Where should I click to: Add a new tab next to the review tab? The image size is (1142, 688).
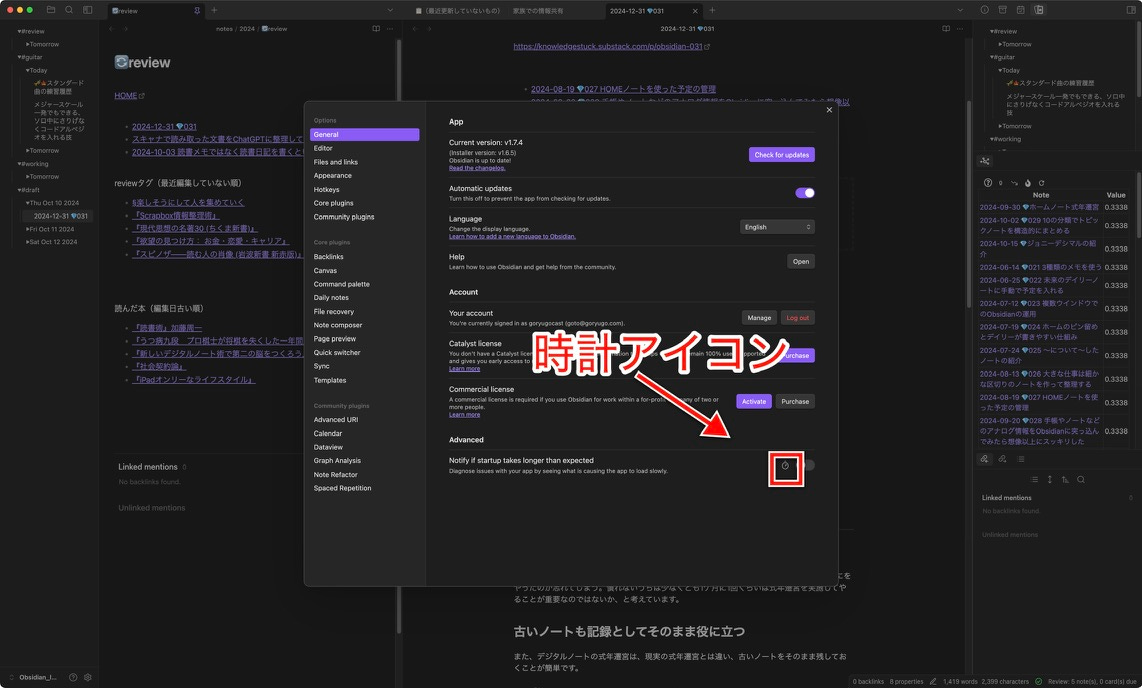[214, 10]
